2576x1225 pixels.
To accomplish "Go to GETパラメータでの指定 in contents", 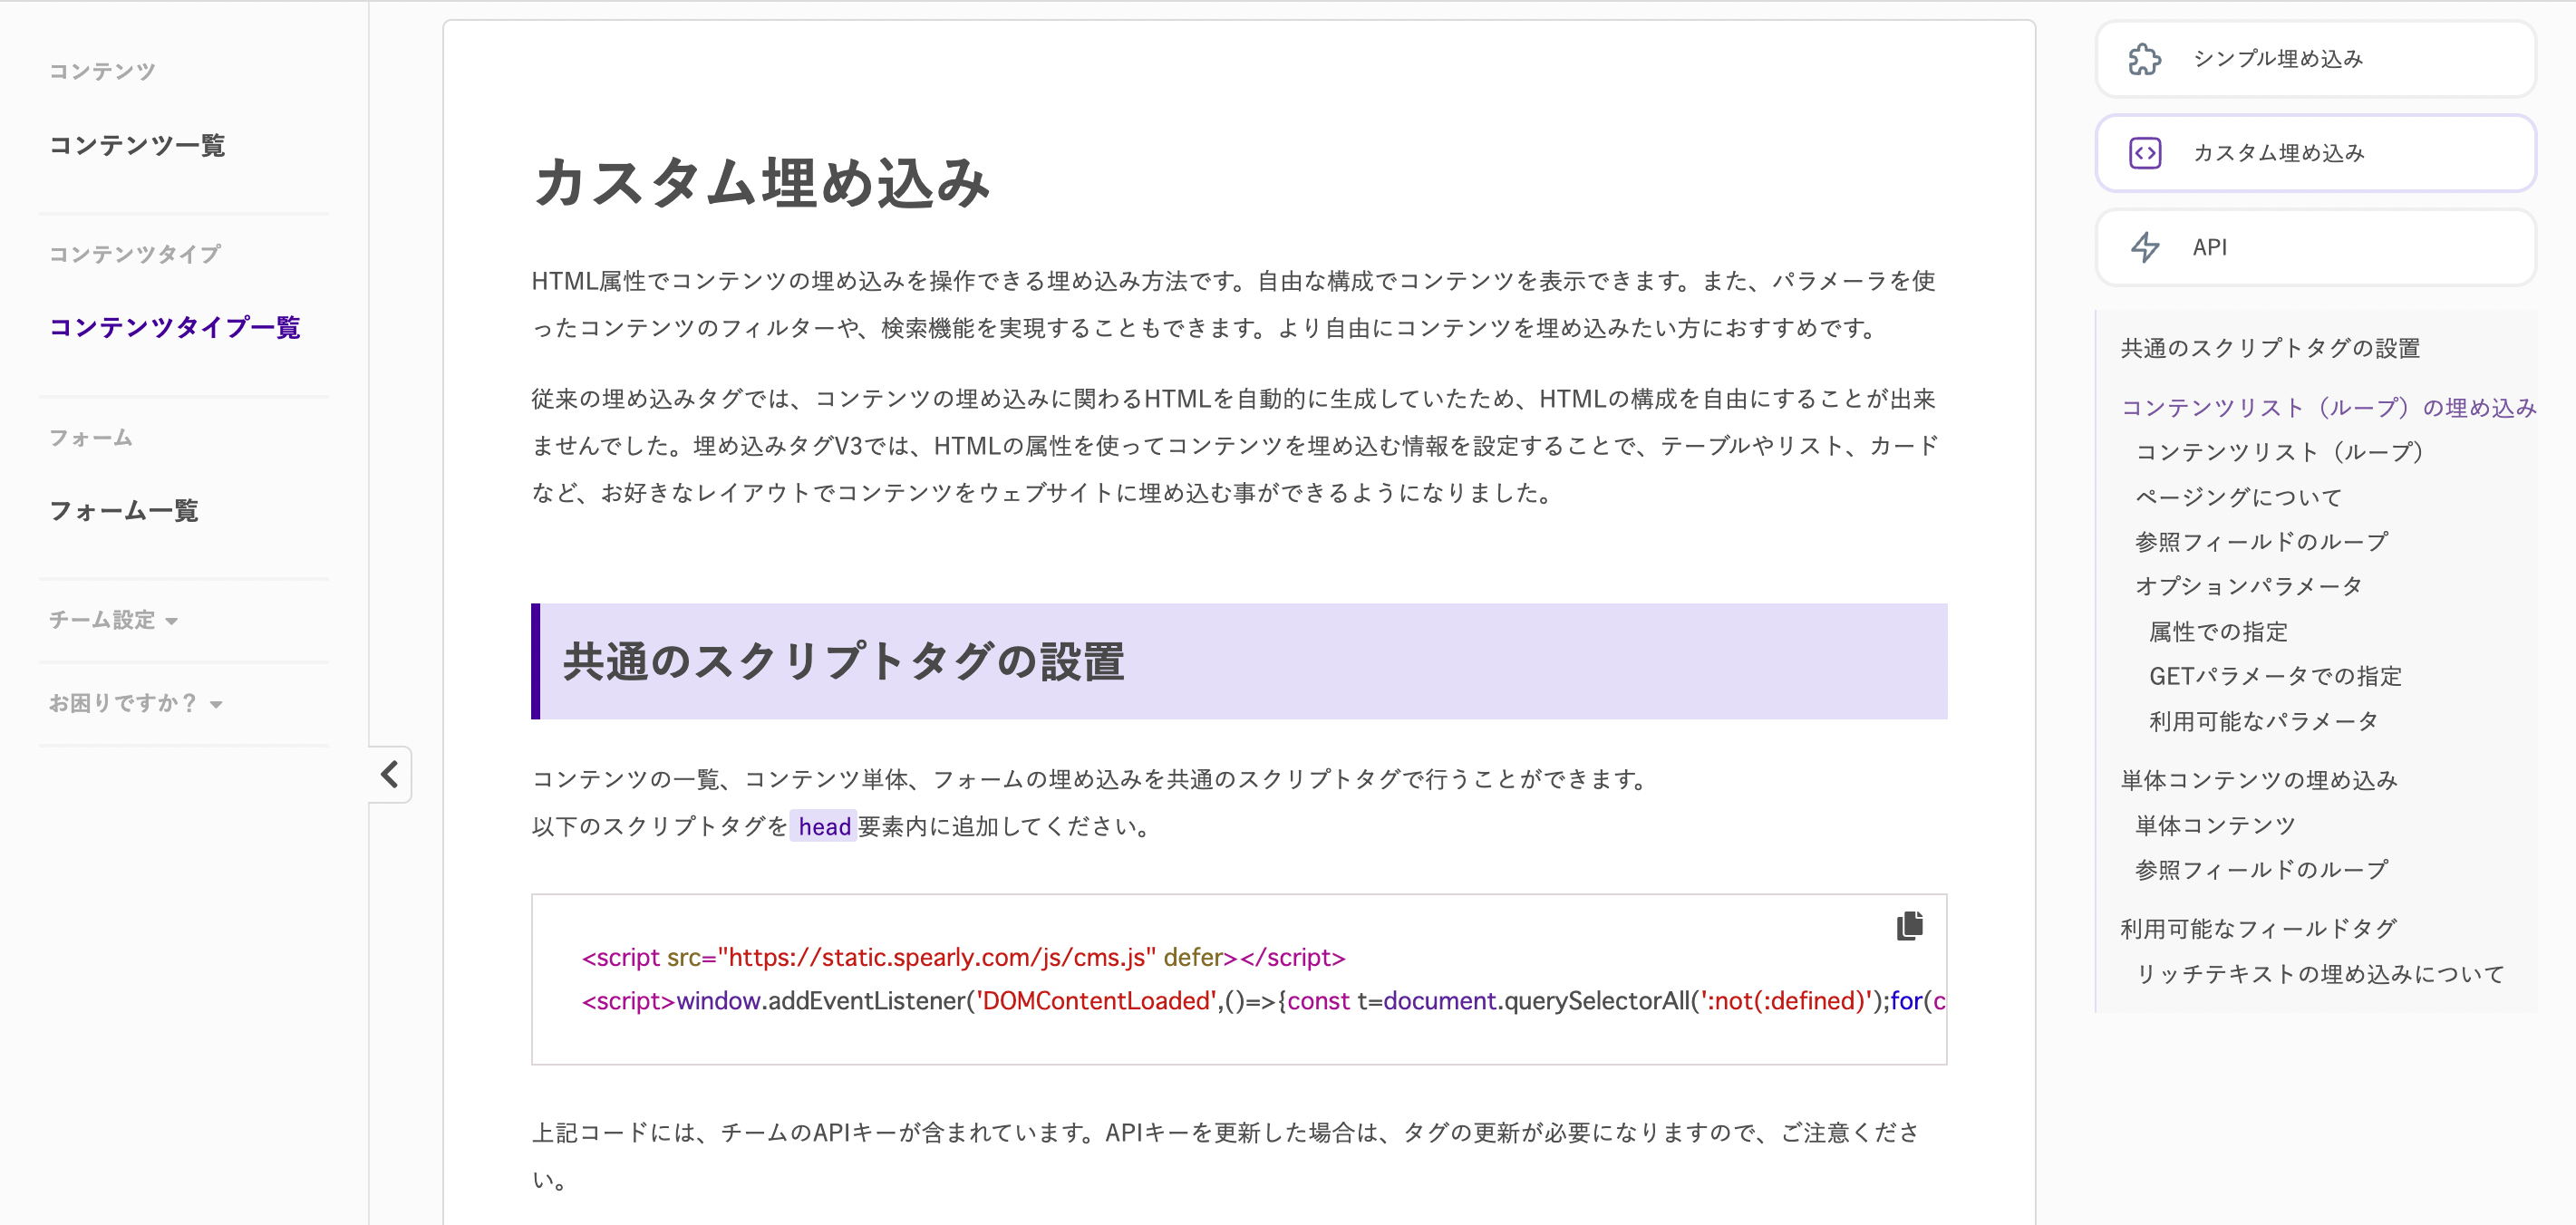I will (x=2275, y=676).
